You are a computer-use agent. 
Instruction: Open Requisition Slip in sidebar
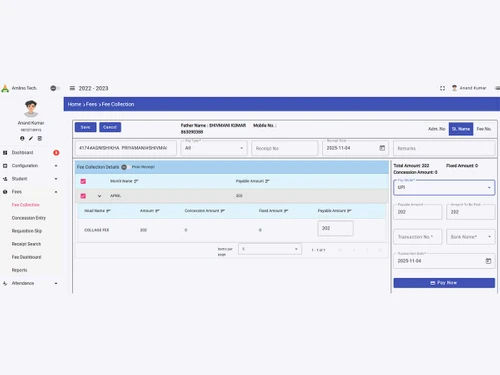point(27,231)
